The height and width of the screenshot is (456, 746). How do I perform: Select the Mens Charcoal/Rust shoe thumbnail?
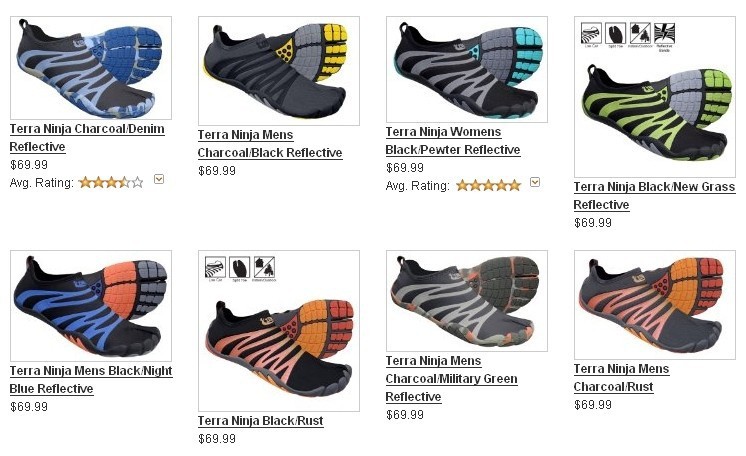[655, 305]
